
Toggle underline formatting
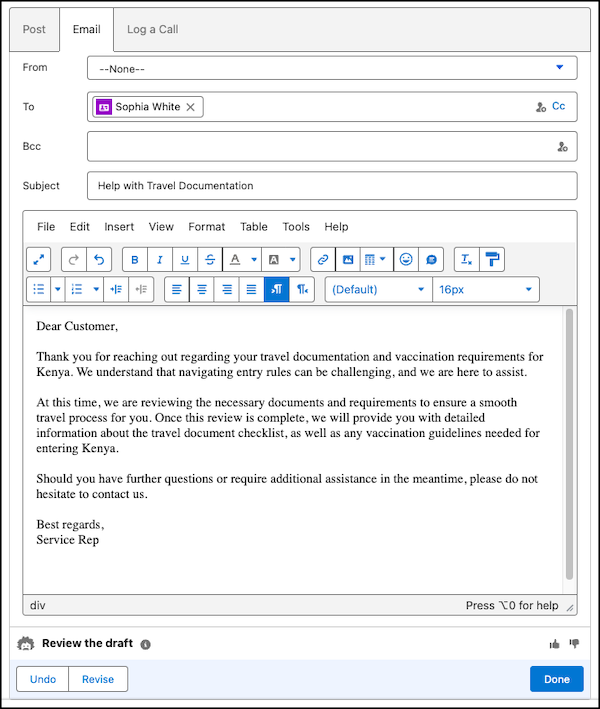[x=184, y=260]
